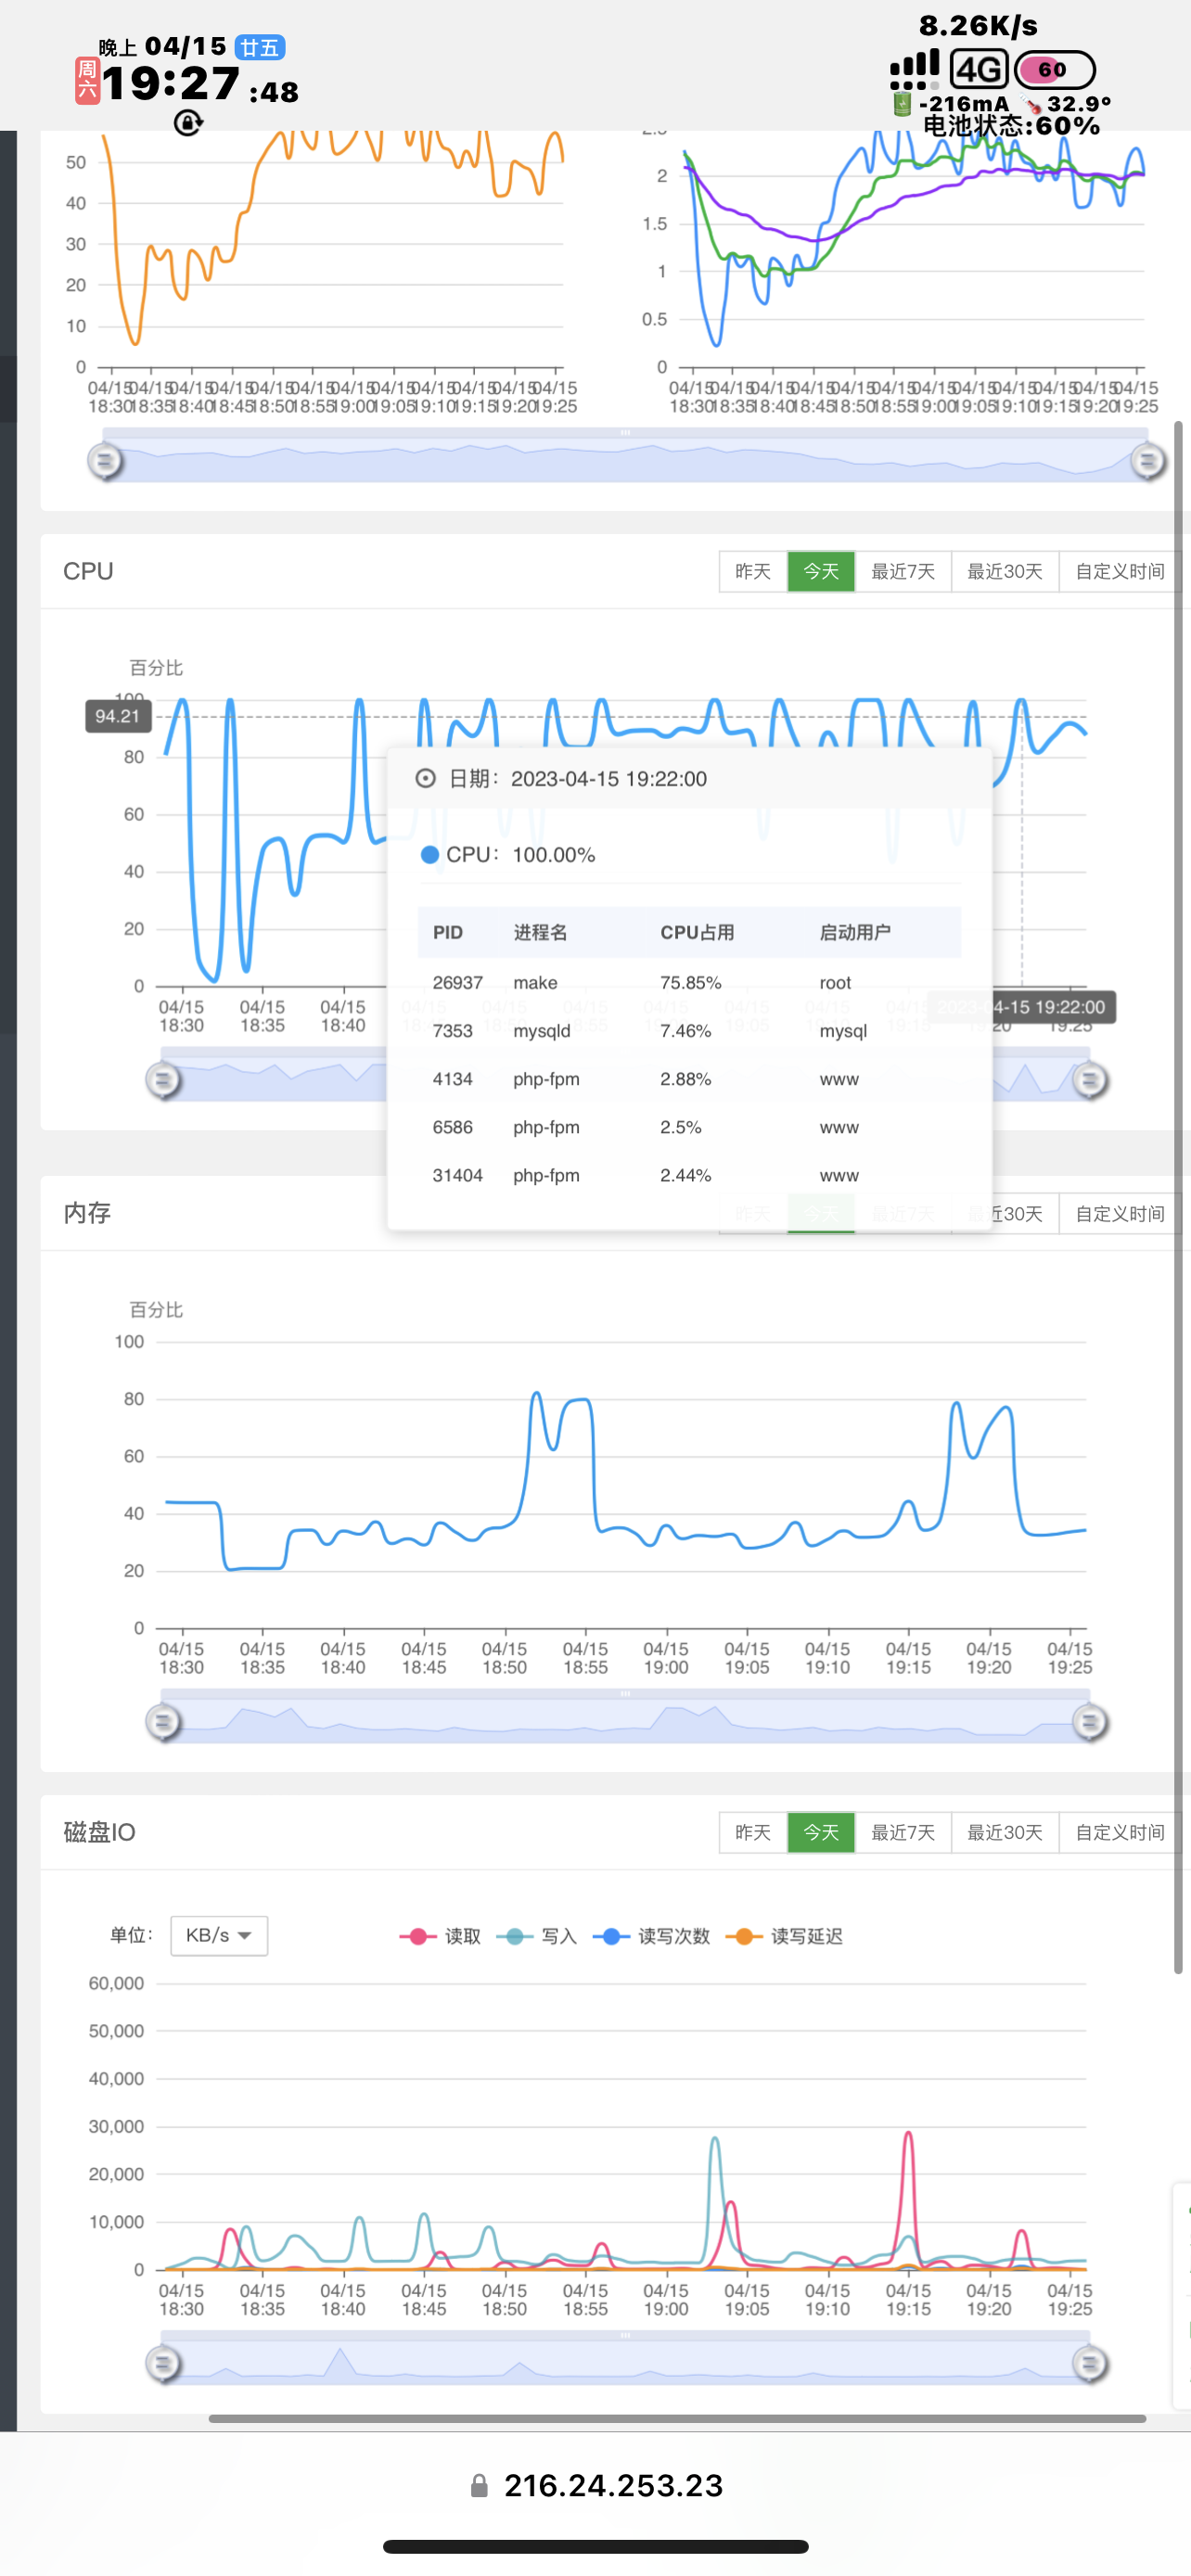The image size is (1191, 2576).
Task: Click PID 6586 in the process list
Action: coord(452,1127)
